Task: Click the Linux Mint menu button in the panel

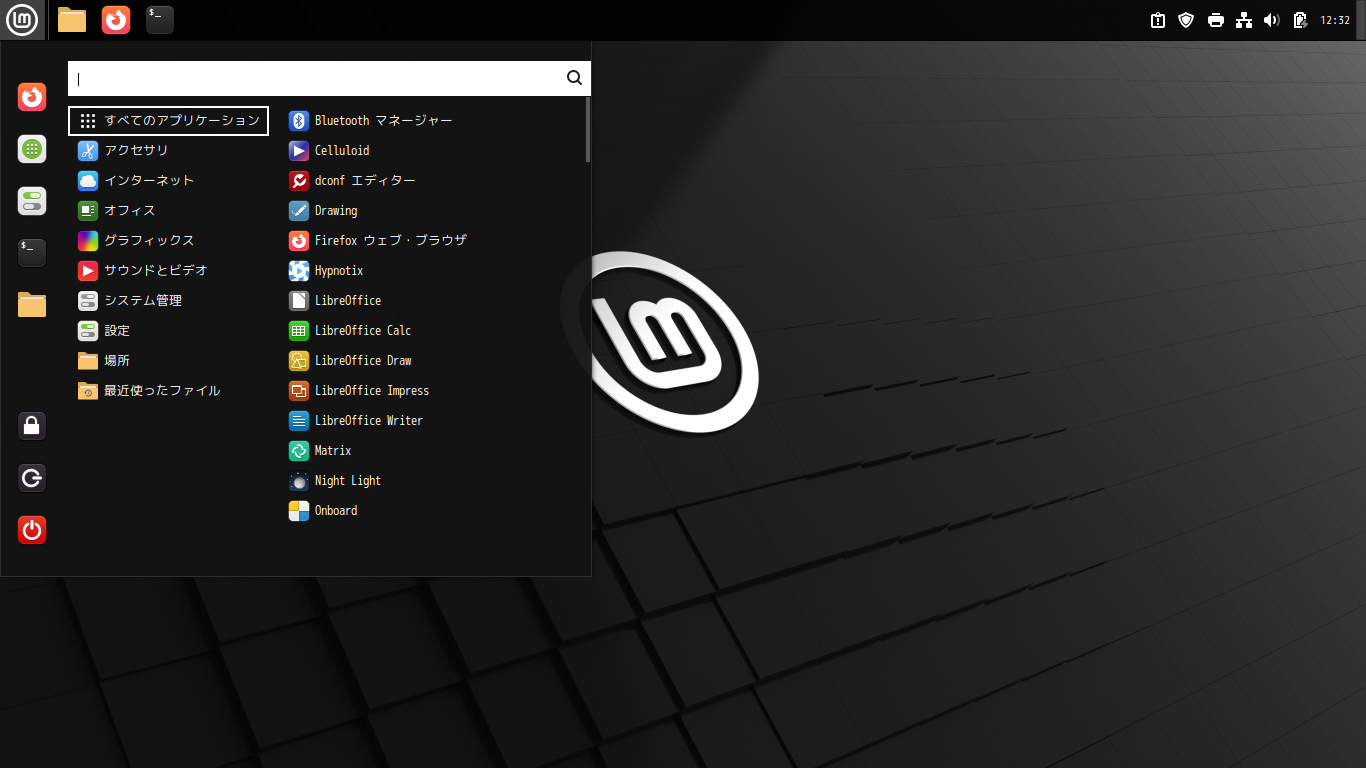Action: 23,19
